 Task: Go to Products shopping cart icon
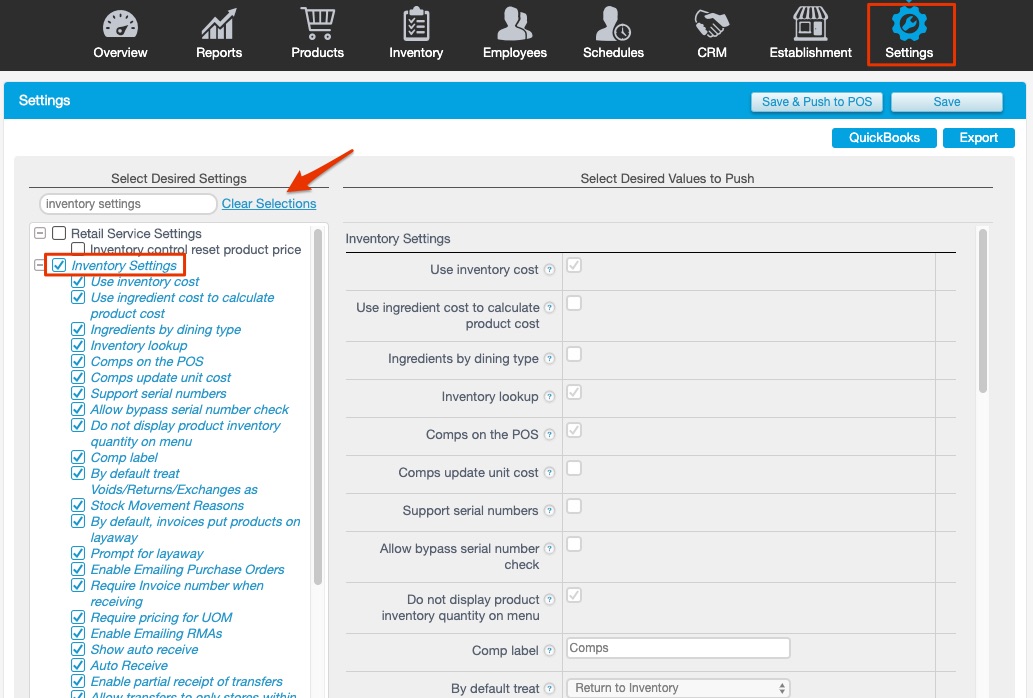(x=317, y=24)
